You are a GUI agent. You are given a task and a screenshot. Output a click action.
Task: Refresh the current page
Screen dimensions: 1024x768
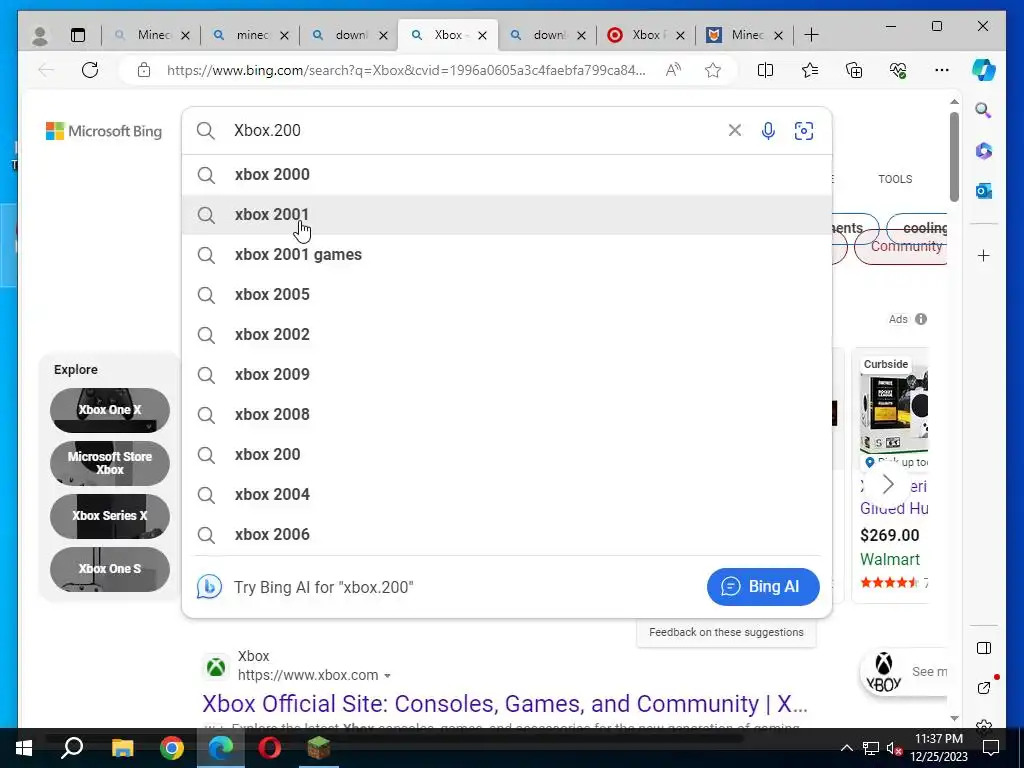click(x=90, y=70)
